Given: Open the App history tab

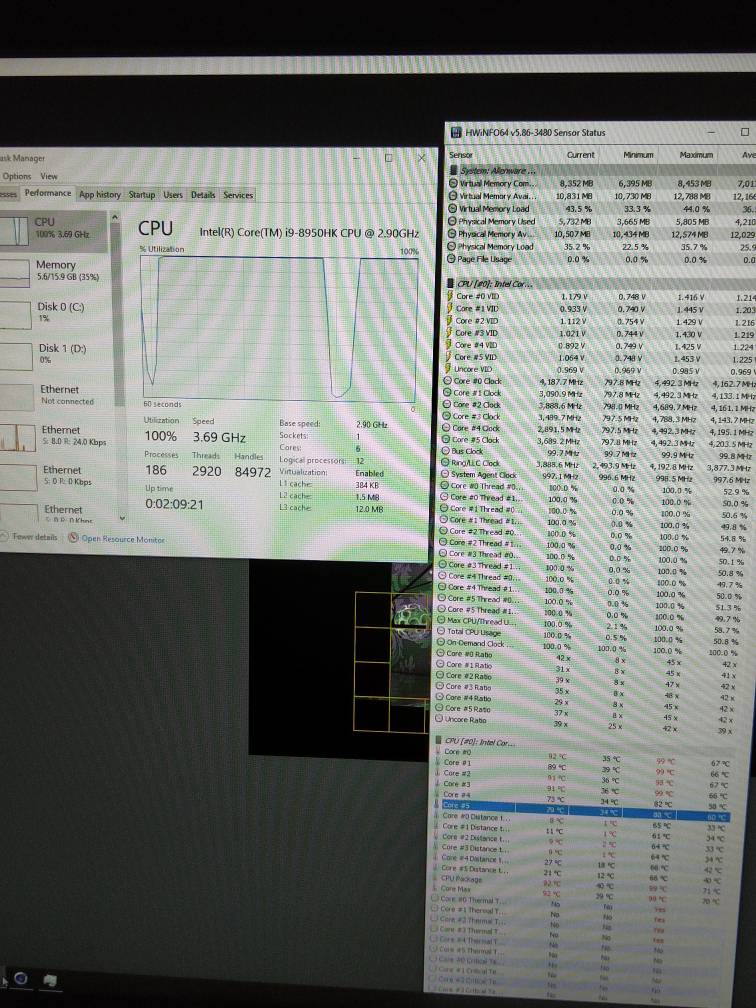Looking at the screenshot, I should click(100, 194).
